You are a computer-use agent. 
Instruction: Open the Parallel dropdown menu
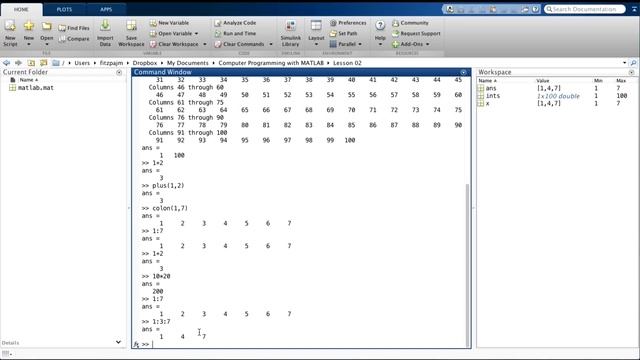[346, 44]
